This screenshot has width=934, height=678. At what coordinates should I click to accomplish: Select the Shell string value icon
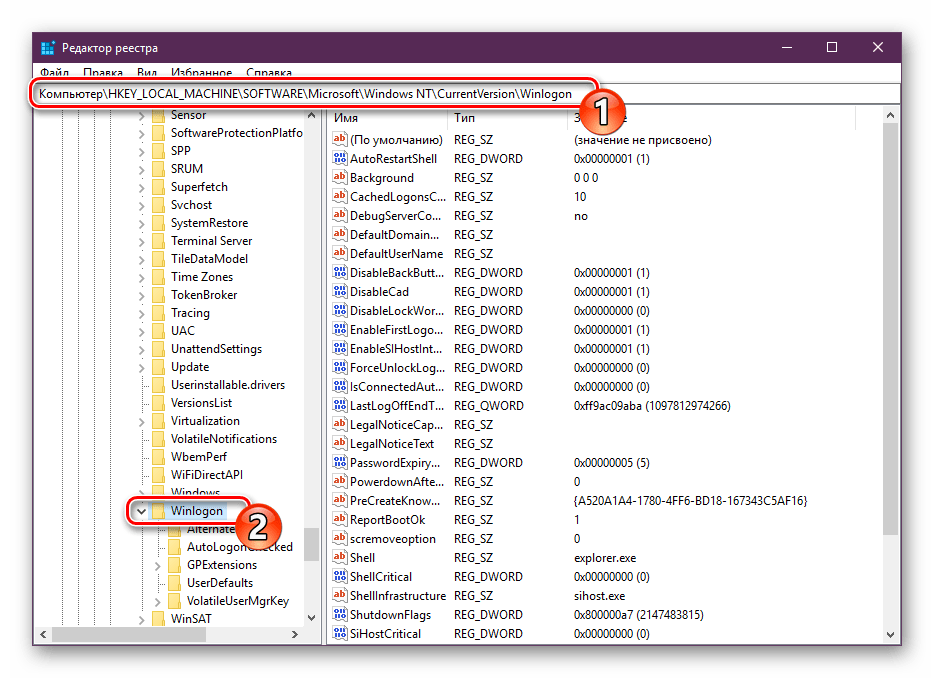point(339,558)
